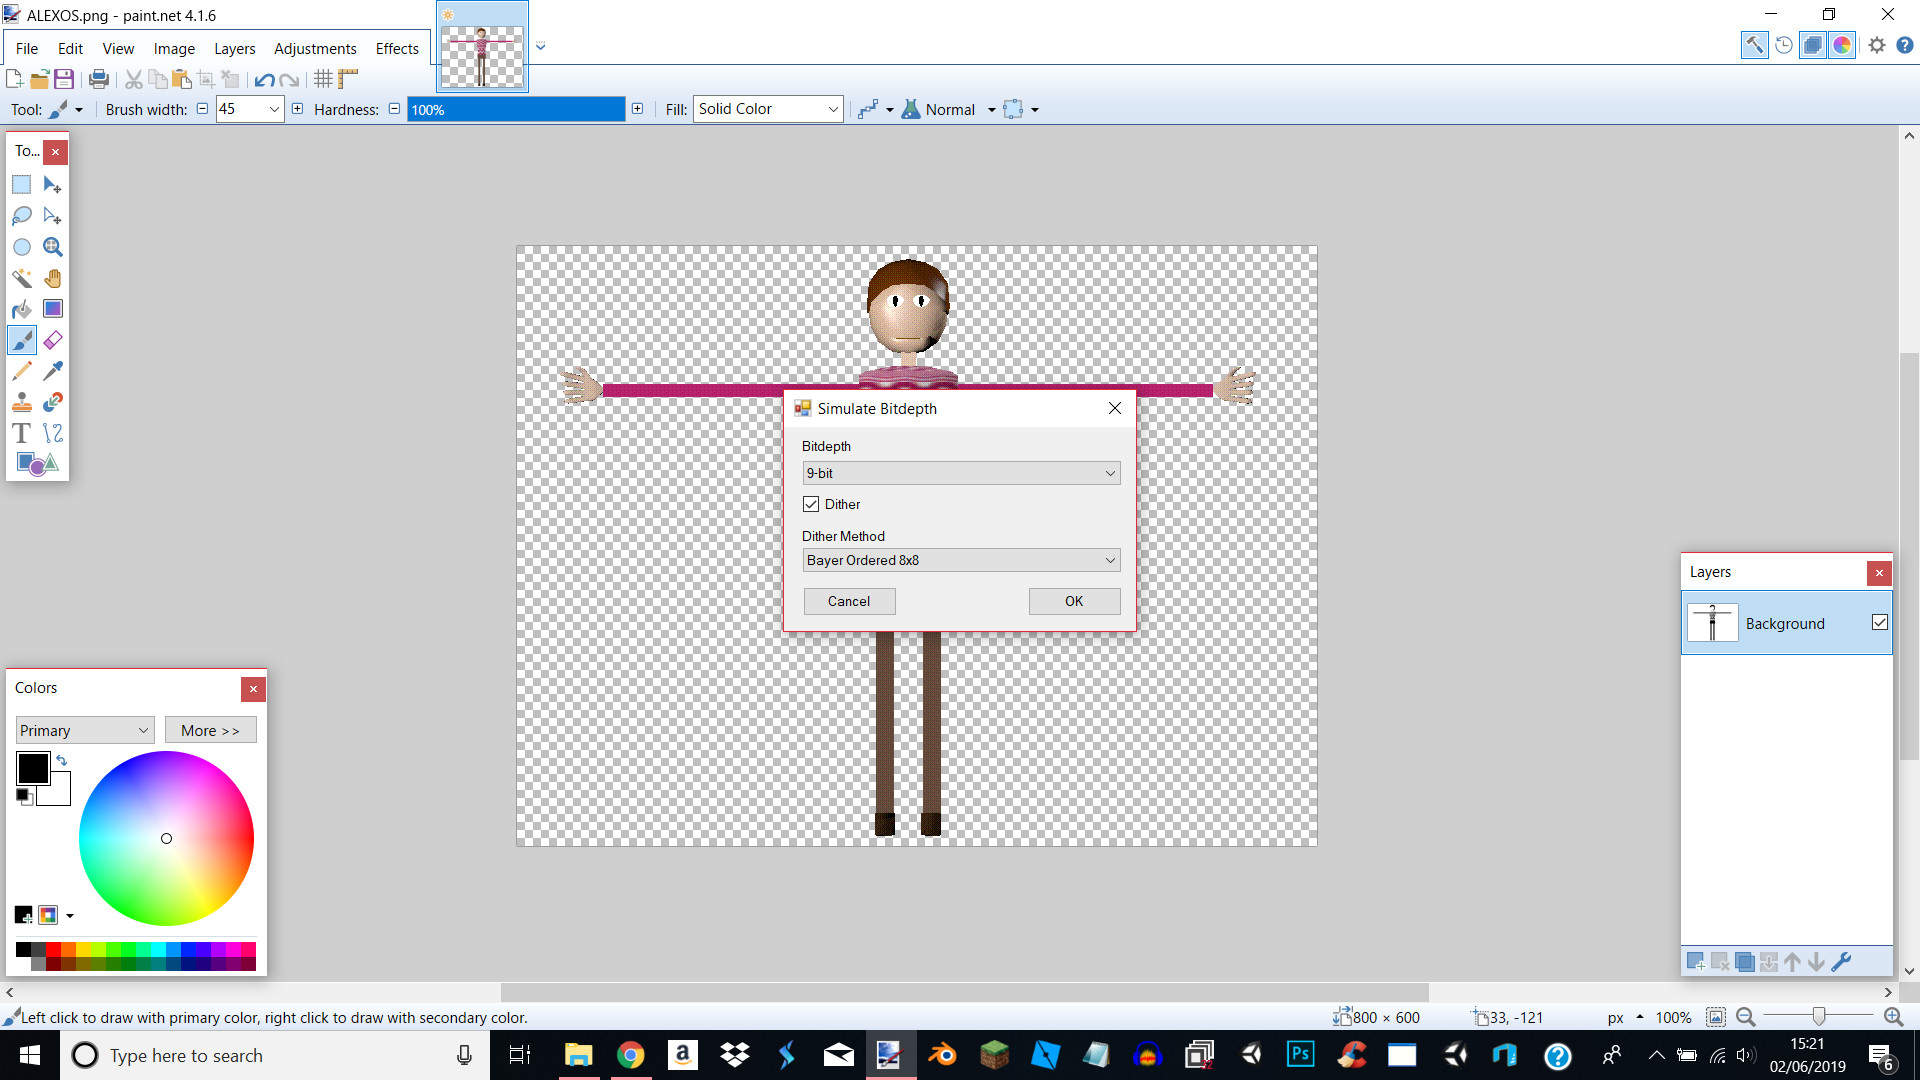Toggle History window button at top right
This screenshot has height=1080, width=1920.
click(1783, 45)
